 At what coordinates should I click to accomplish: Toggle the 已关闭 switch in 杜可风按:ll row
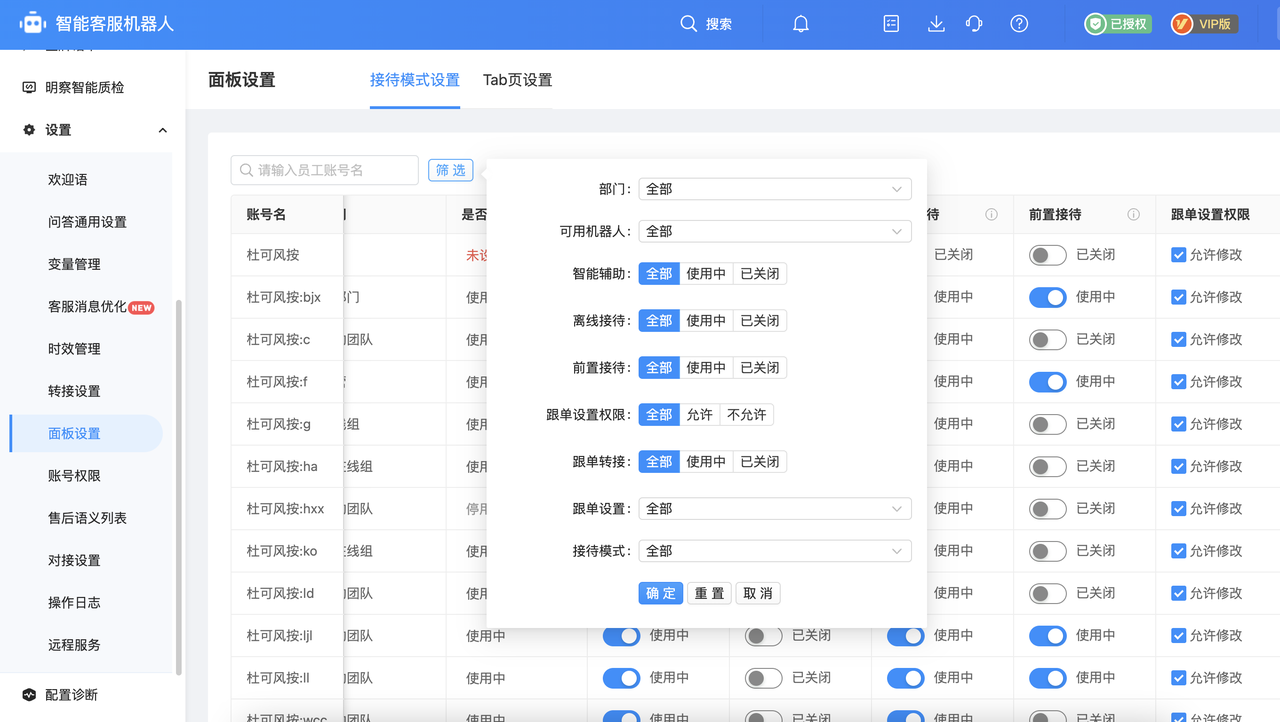764,678
